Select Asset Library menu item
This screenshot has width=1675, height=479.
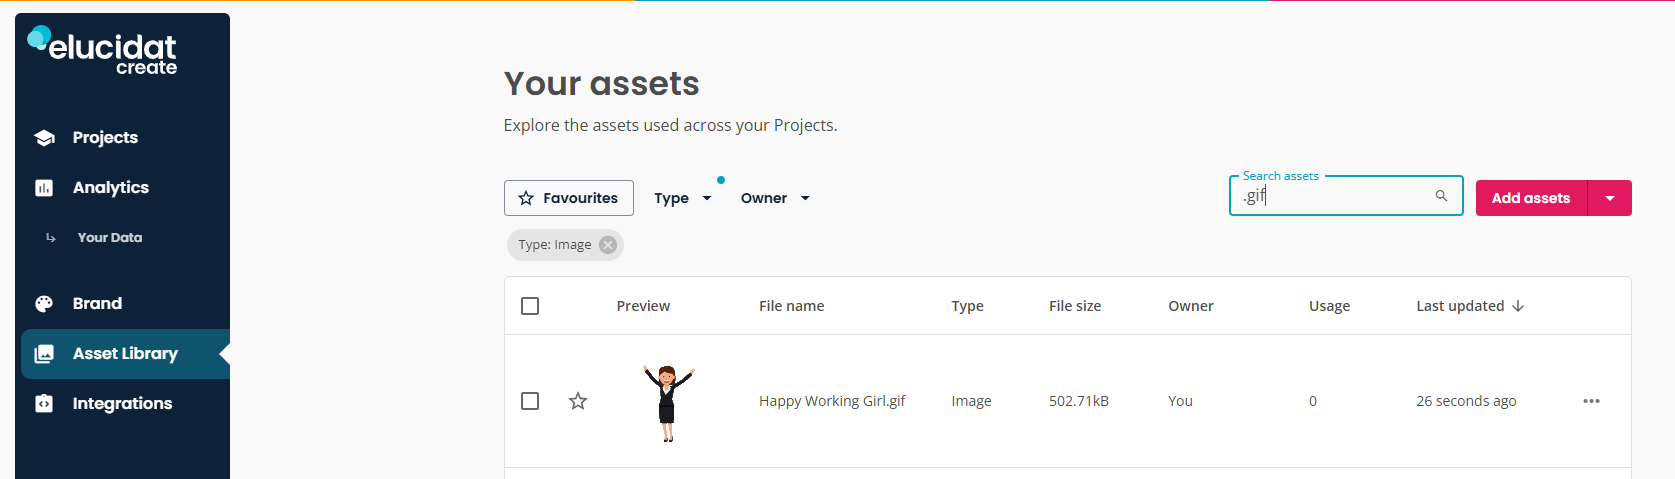coord(125,354)
